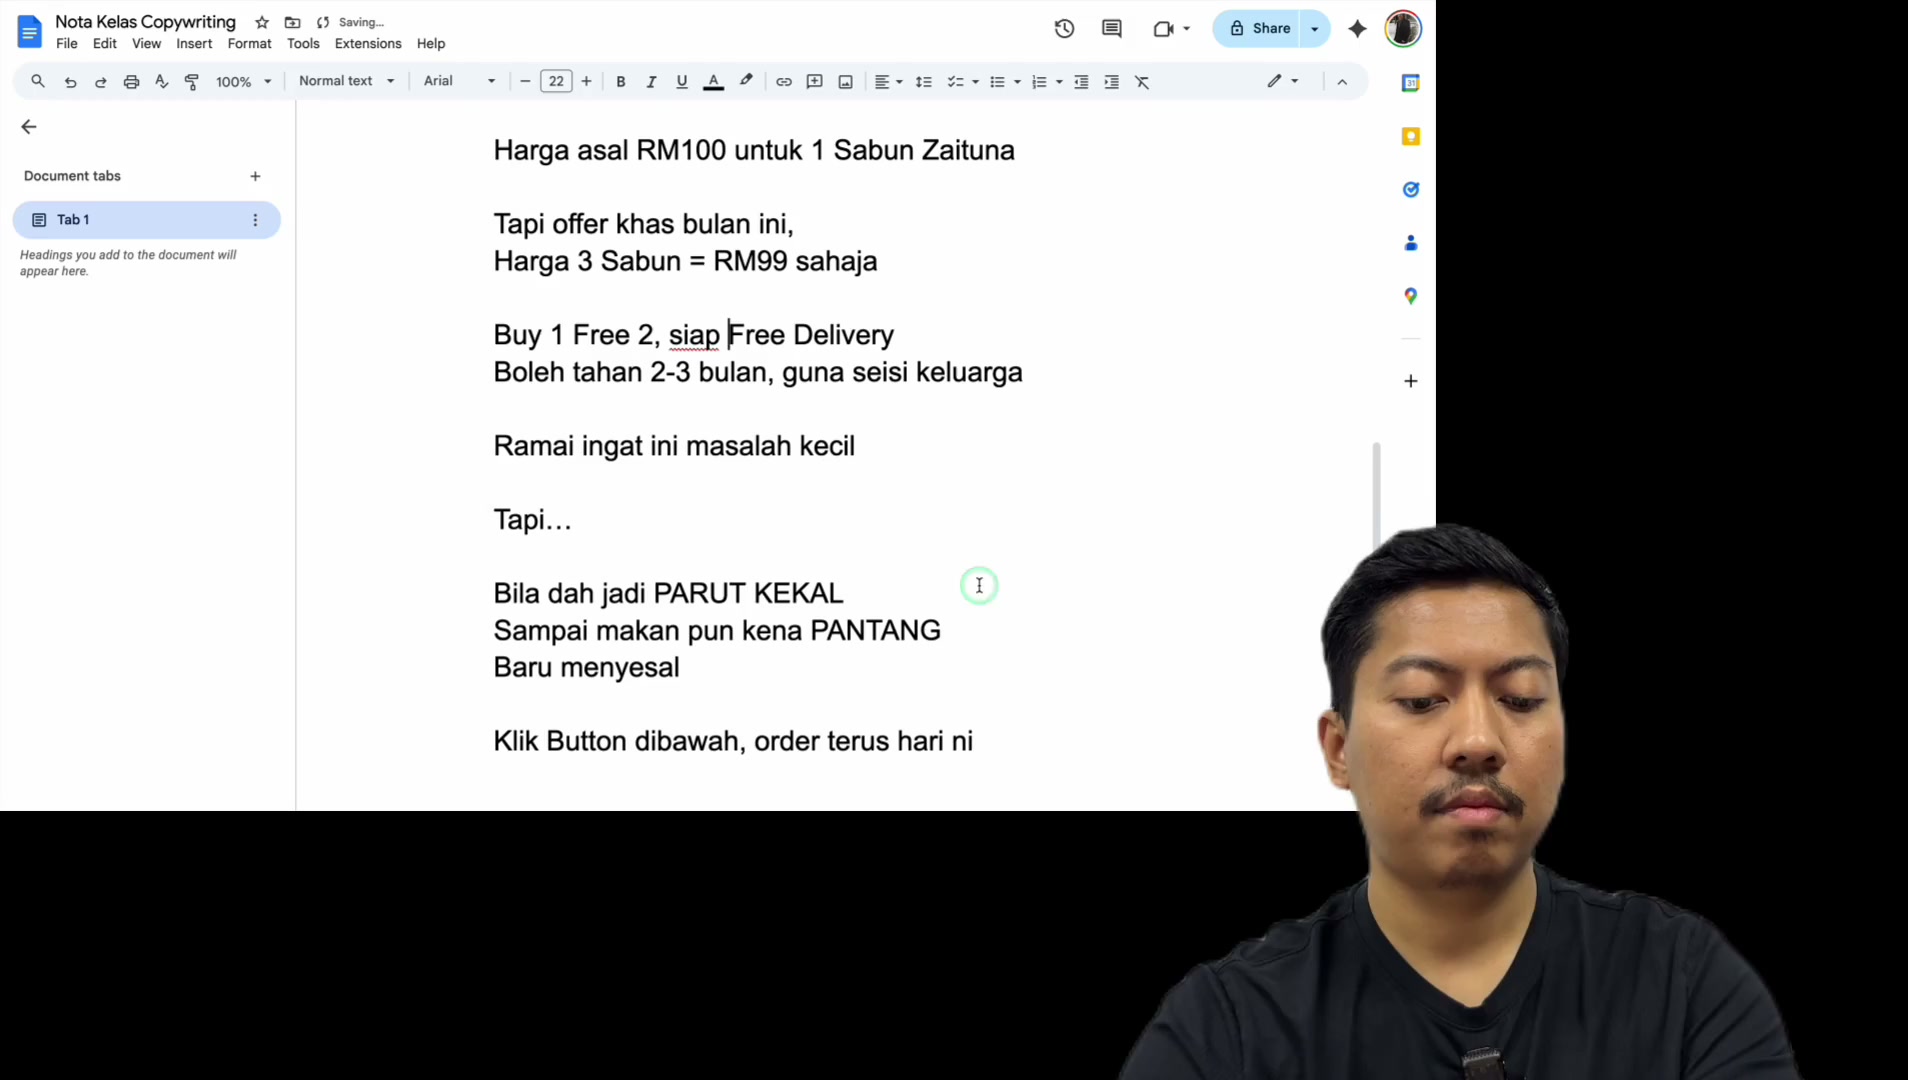Open the text alignment dropdown
This screenshot has width=1908, height=1080.
click(889, 82)
